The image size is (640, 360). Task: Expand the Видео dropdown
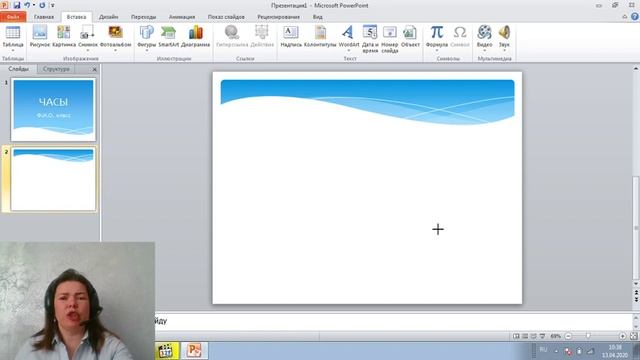tap(484, 50)
